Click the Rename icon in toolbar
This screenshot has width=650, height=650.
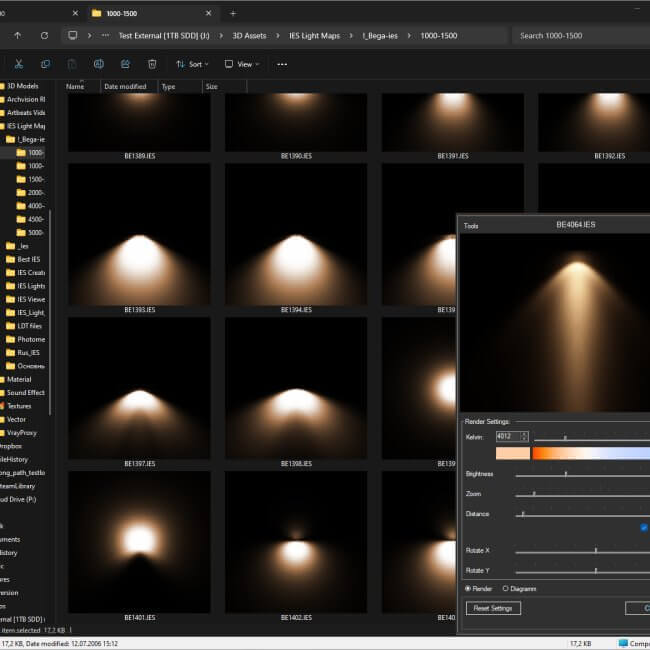[99, 64]
